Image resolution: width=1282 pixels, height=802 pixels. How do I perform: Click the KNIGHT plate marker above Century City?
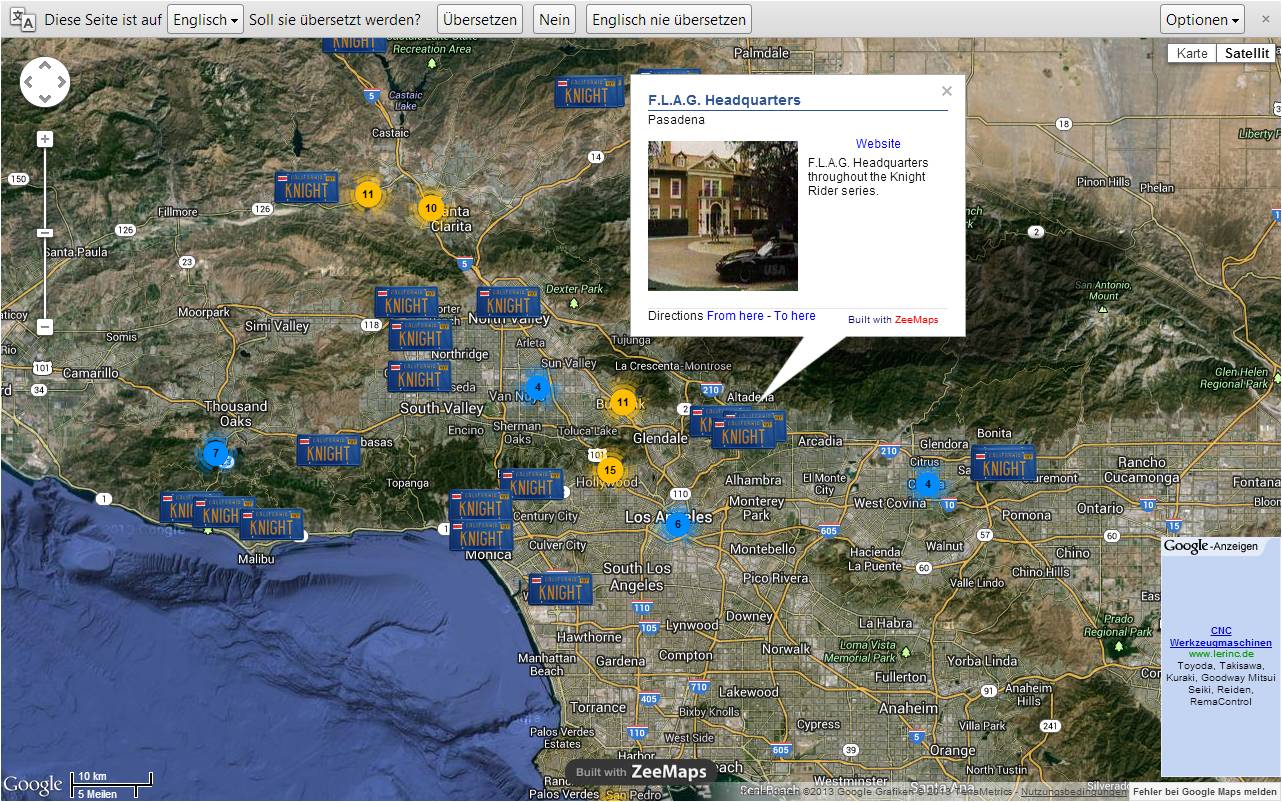point(531,484)
